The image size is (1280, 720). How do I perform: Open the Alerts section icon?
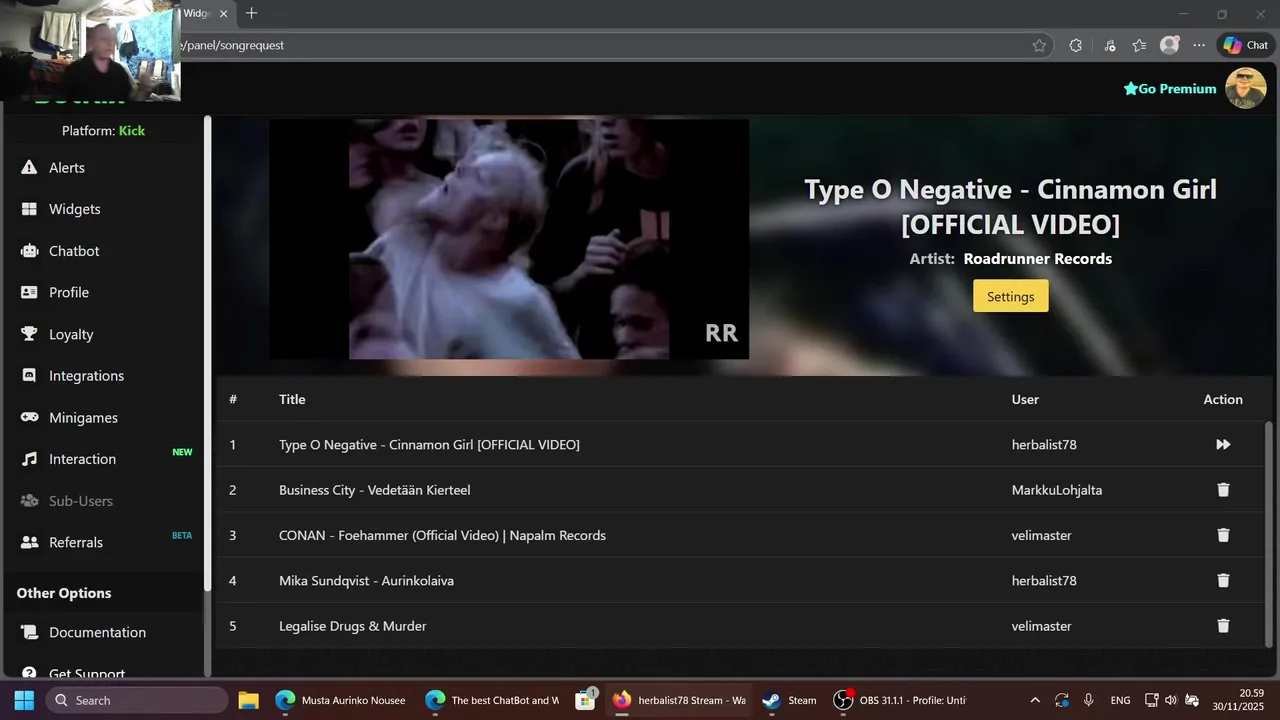29,168
